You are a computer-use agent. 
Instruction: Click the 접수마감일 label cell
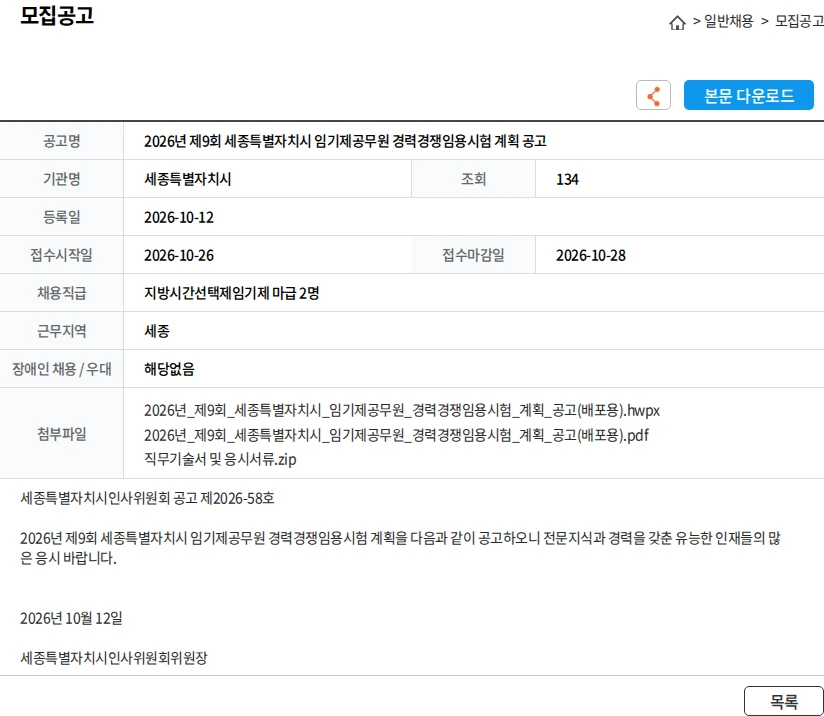click(x=473, y=255)
